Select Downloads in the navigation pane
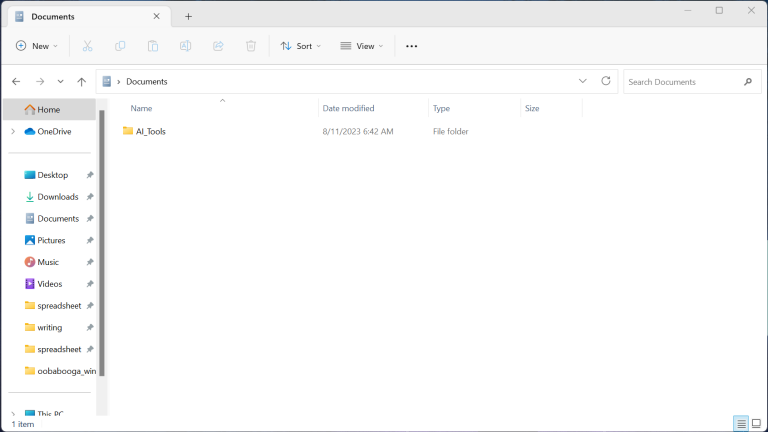768x432 pixels. (x=57, y=197)
